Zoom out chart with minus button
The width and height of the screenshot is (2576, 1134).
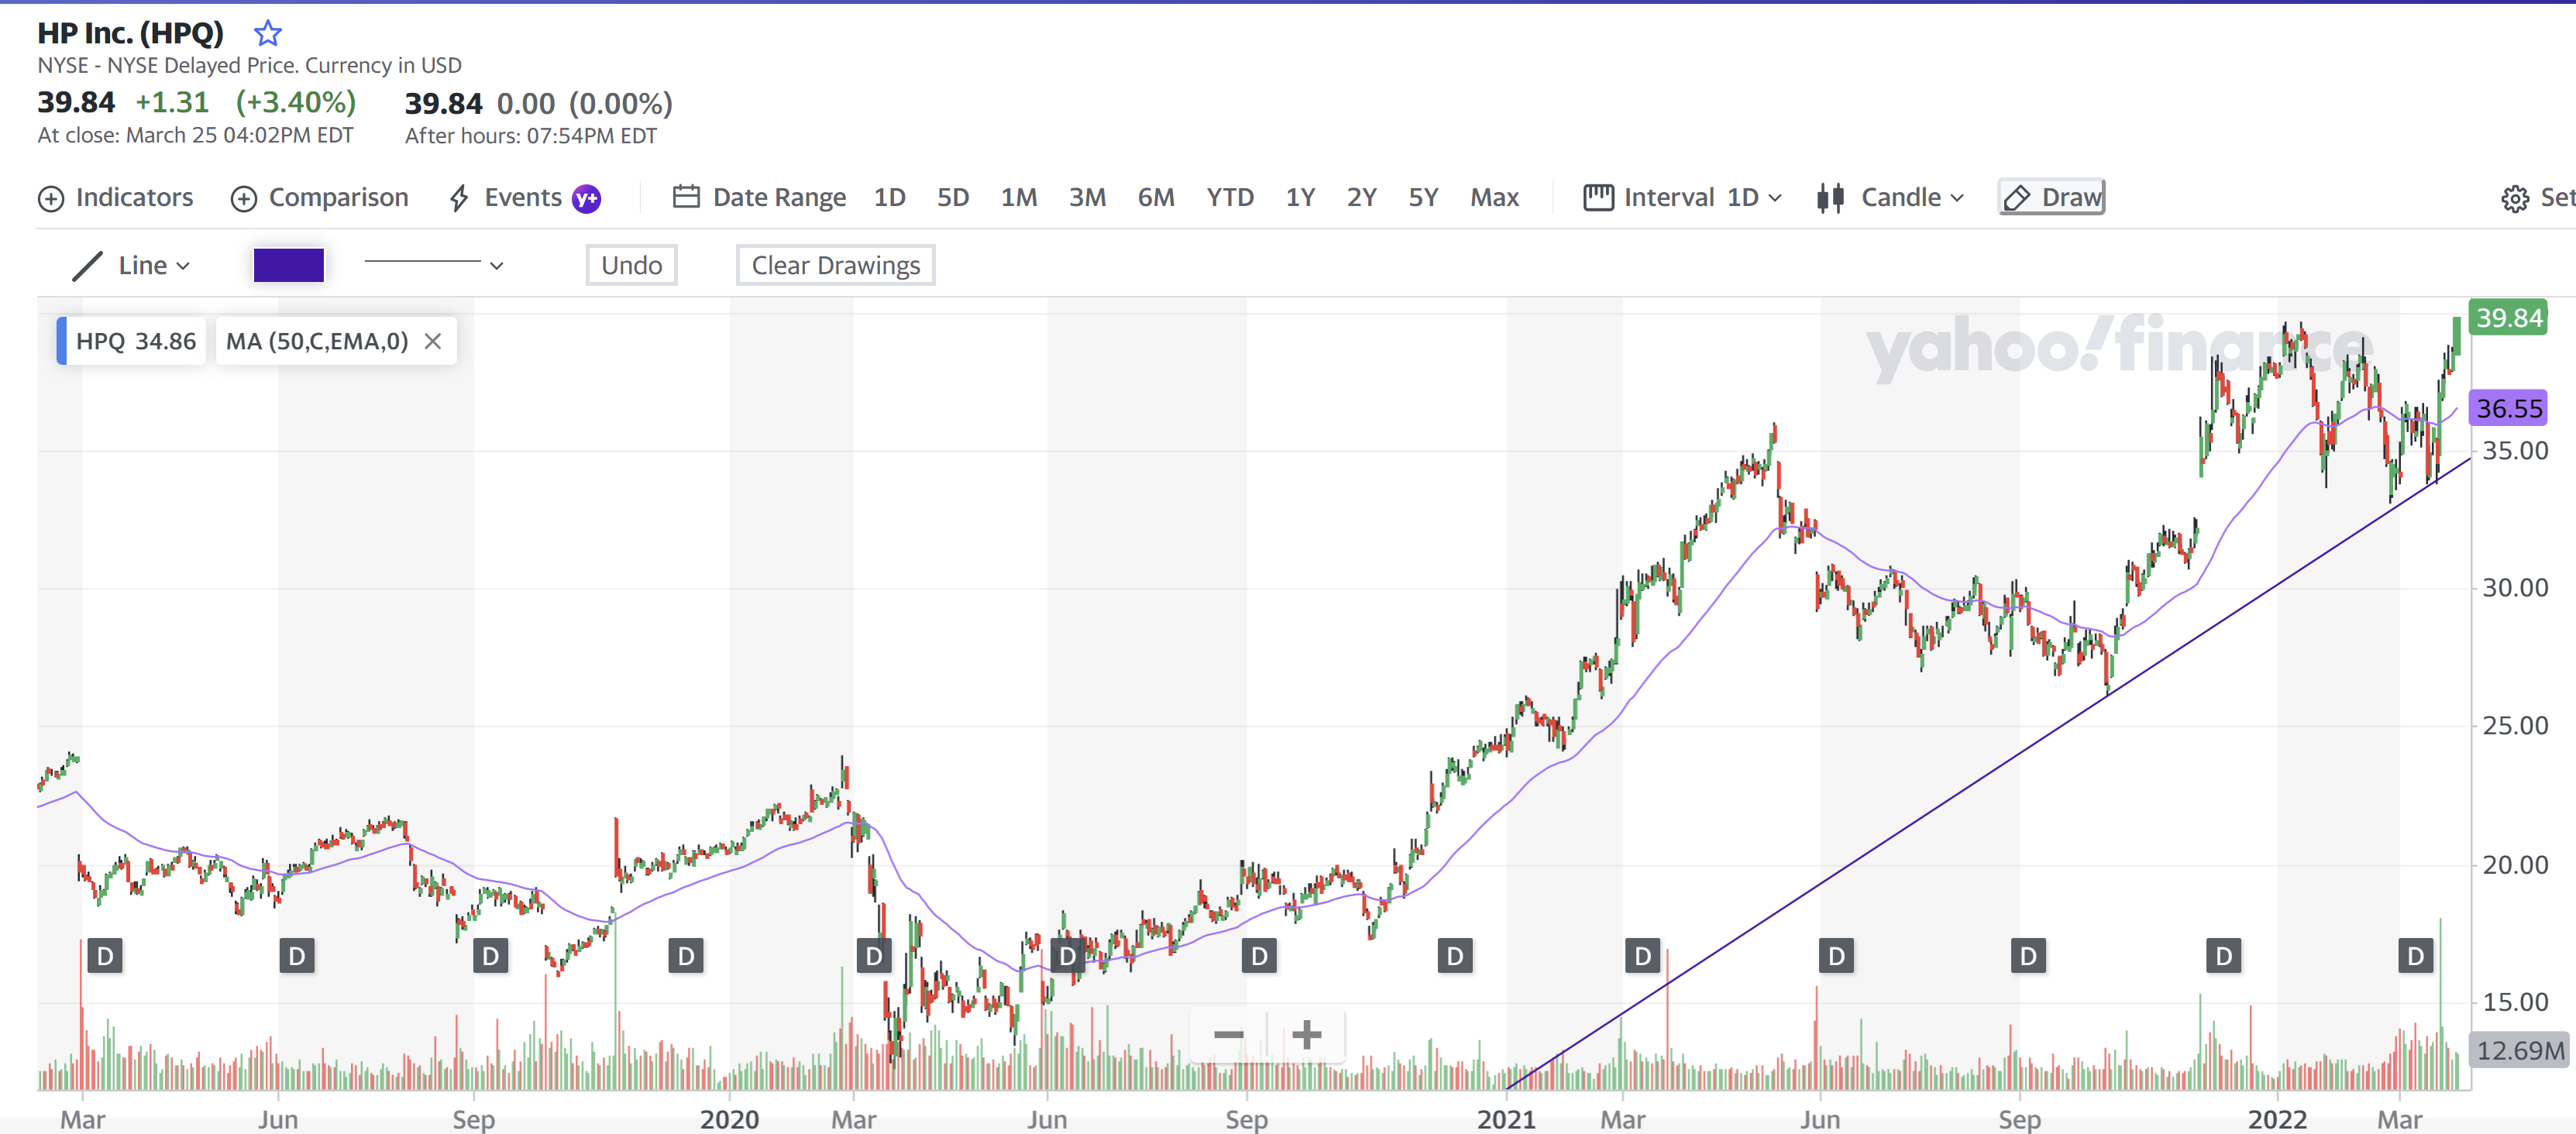coord(1228,1034)
